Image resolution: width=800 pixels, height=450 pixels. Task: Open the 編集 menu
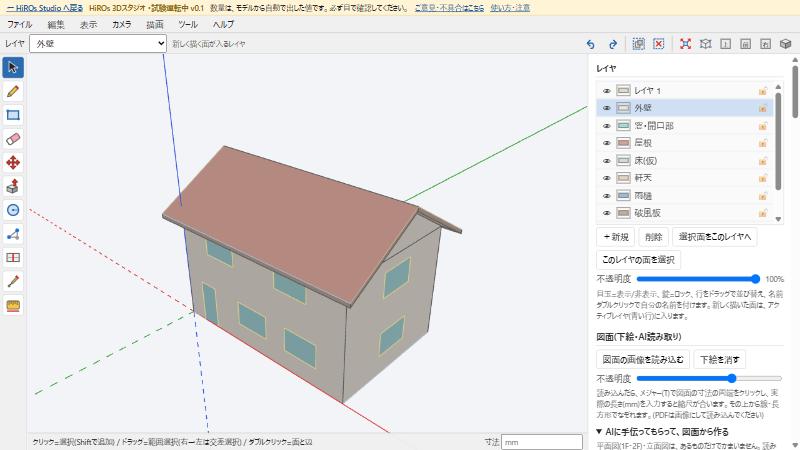coord(56,24)
